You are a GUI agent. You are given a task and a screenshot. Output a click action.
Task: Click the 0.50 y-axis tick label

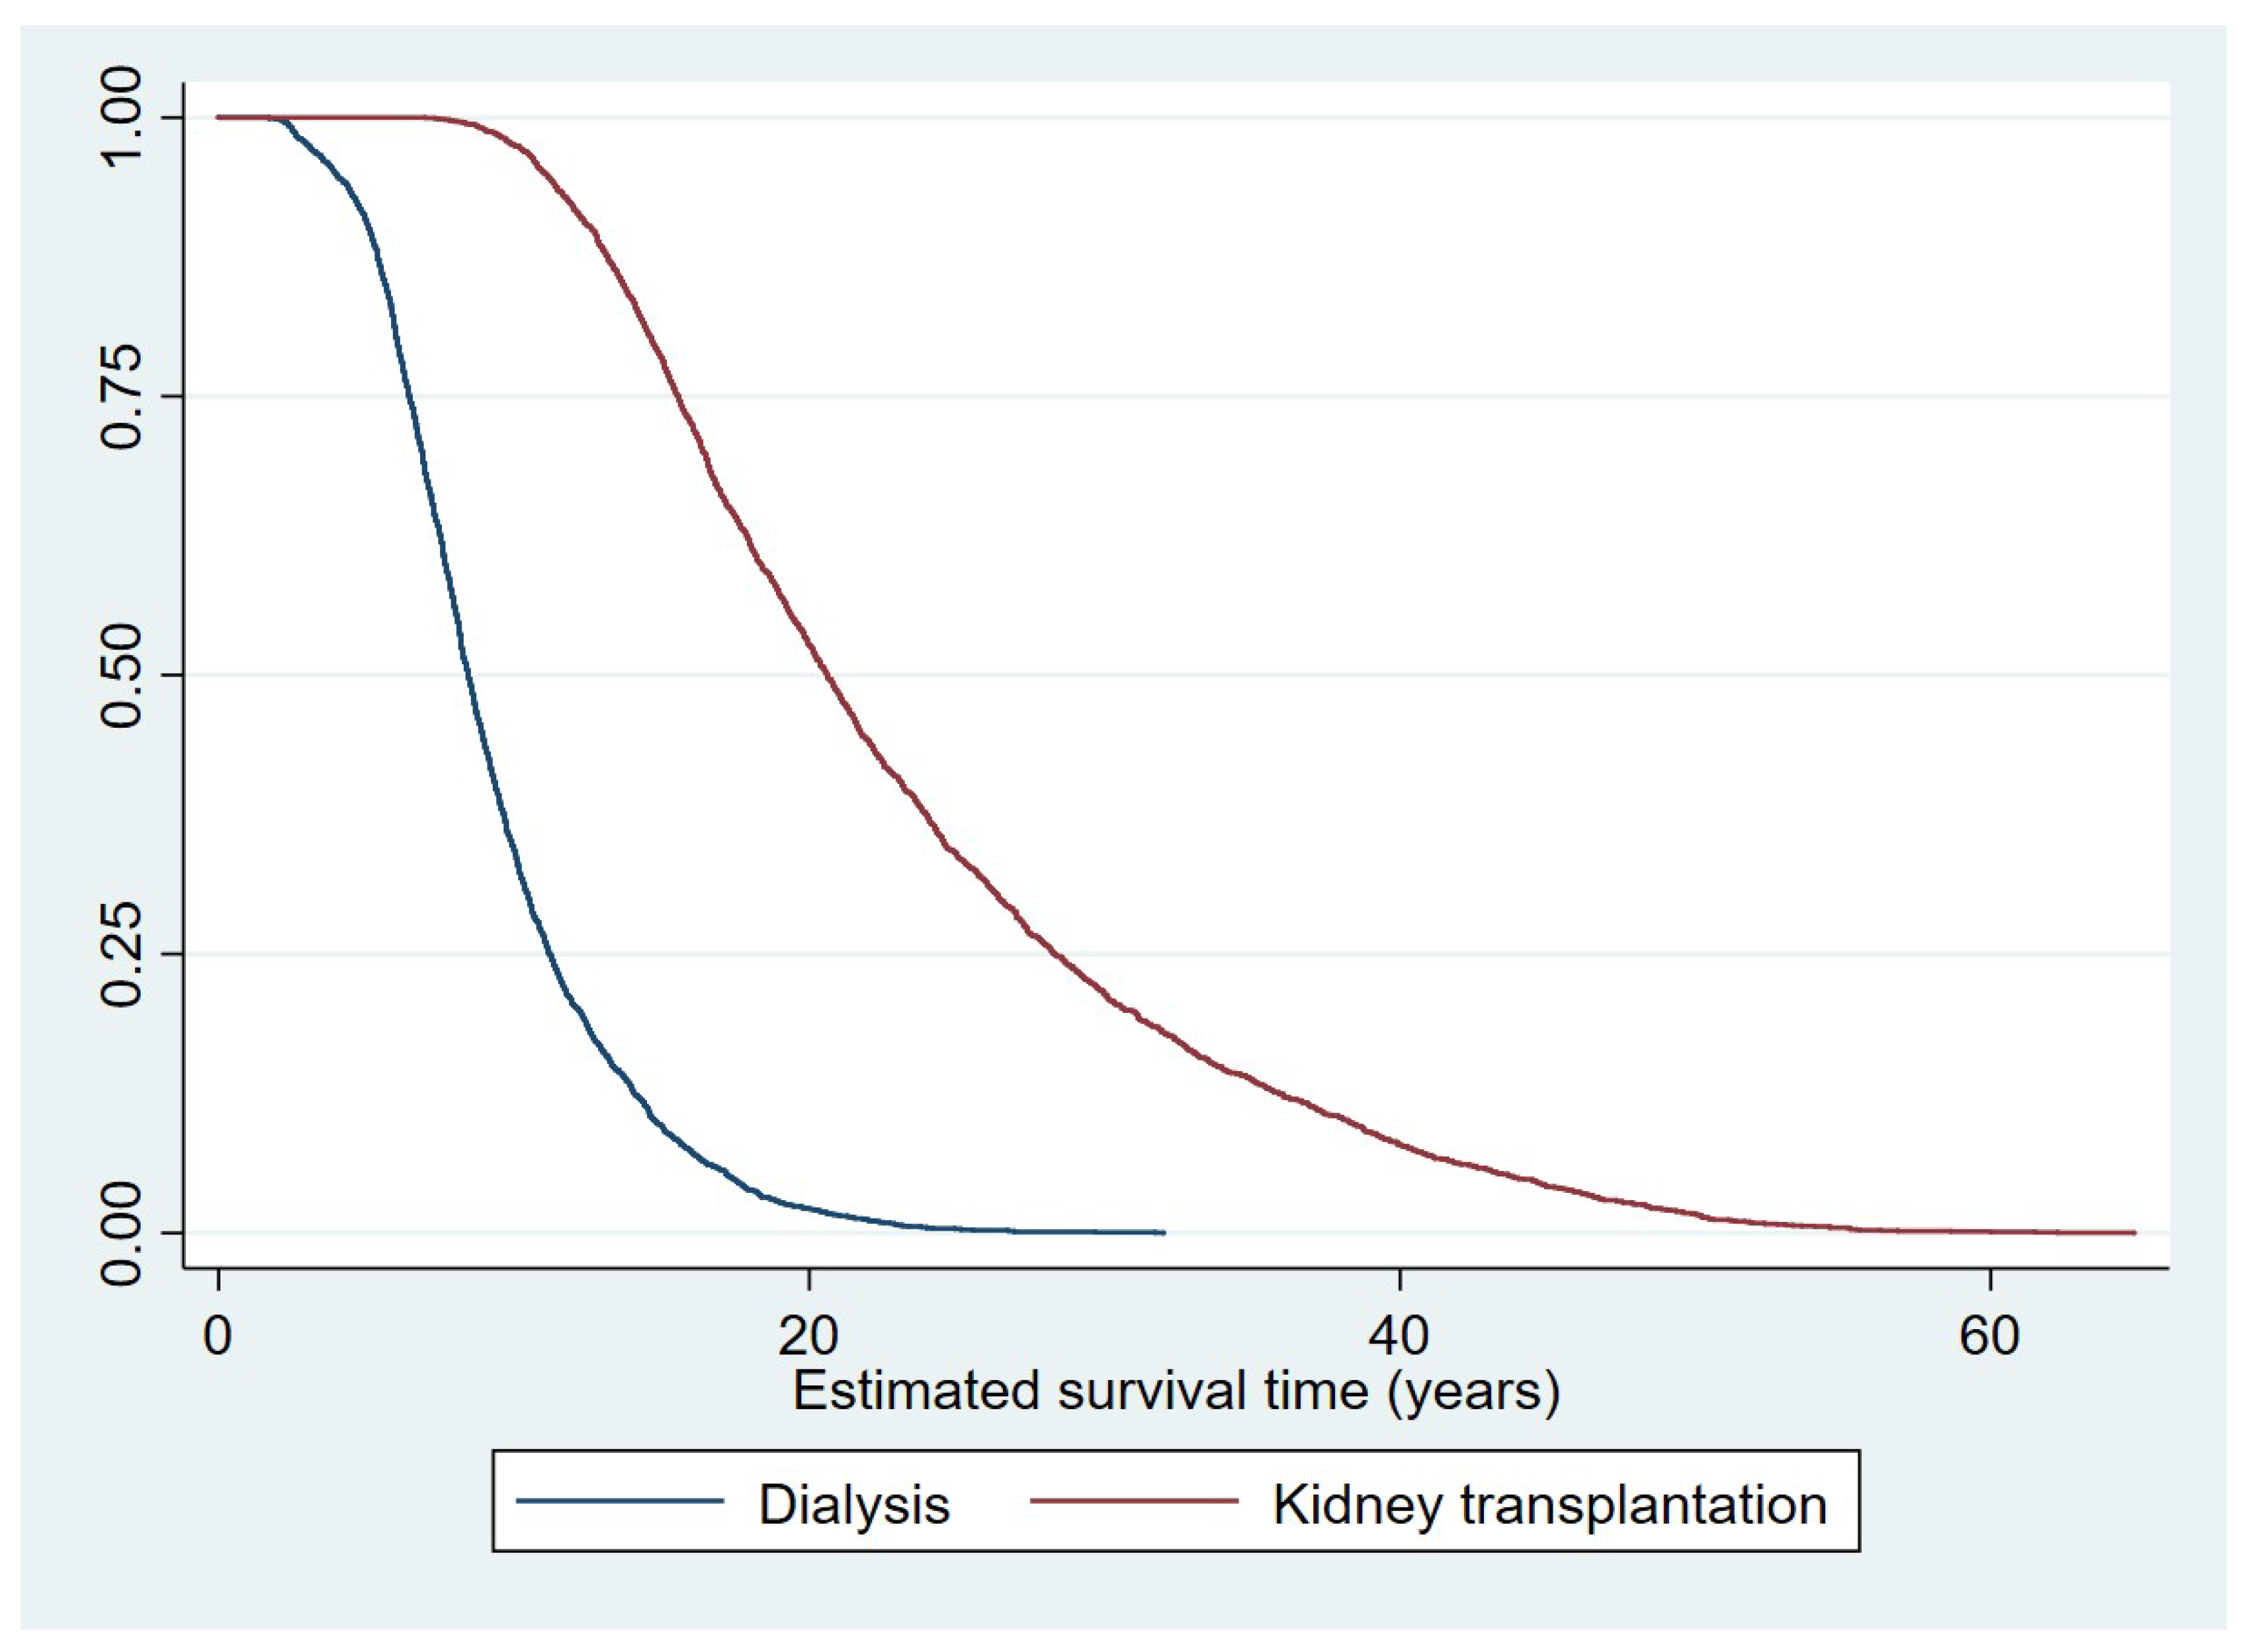click(x=124, y=675)
